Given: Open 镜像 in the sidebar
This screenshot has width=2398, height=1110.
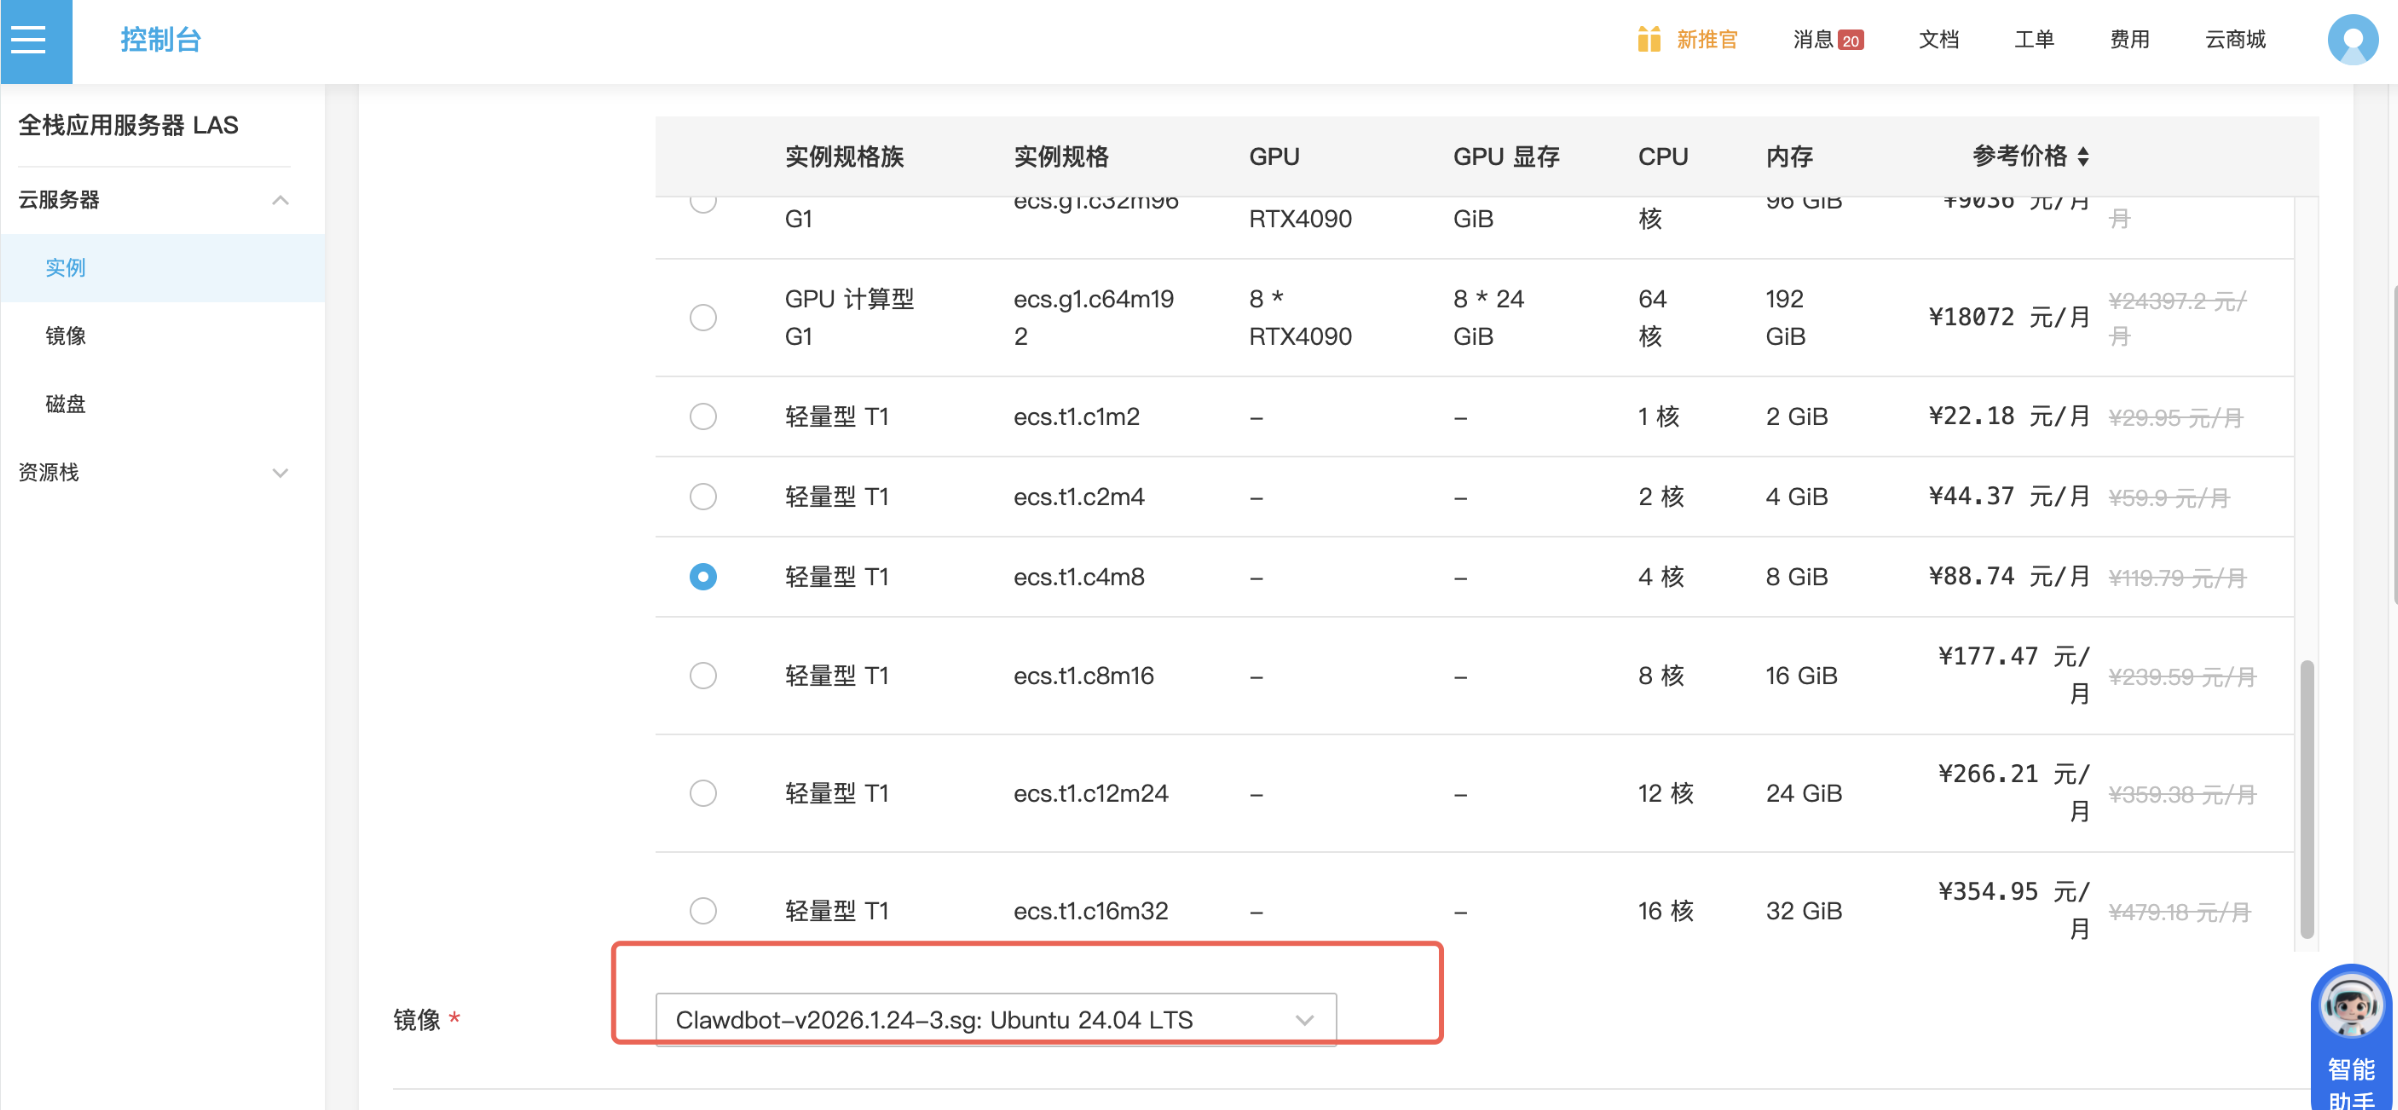Looking at the screenshot, I should [66, 336].
